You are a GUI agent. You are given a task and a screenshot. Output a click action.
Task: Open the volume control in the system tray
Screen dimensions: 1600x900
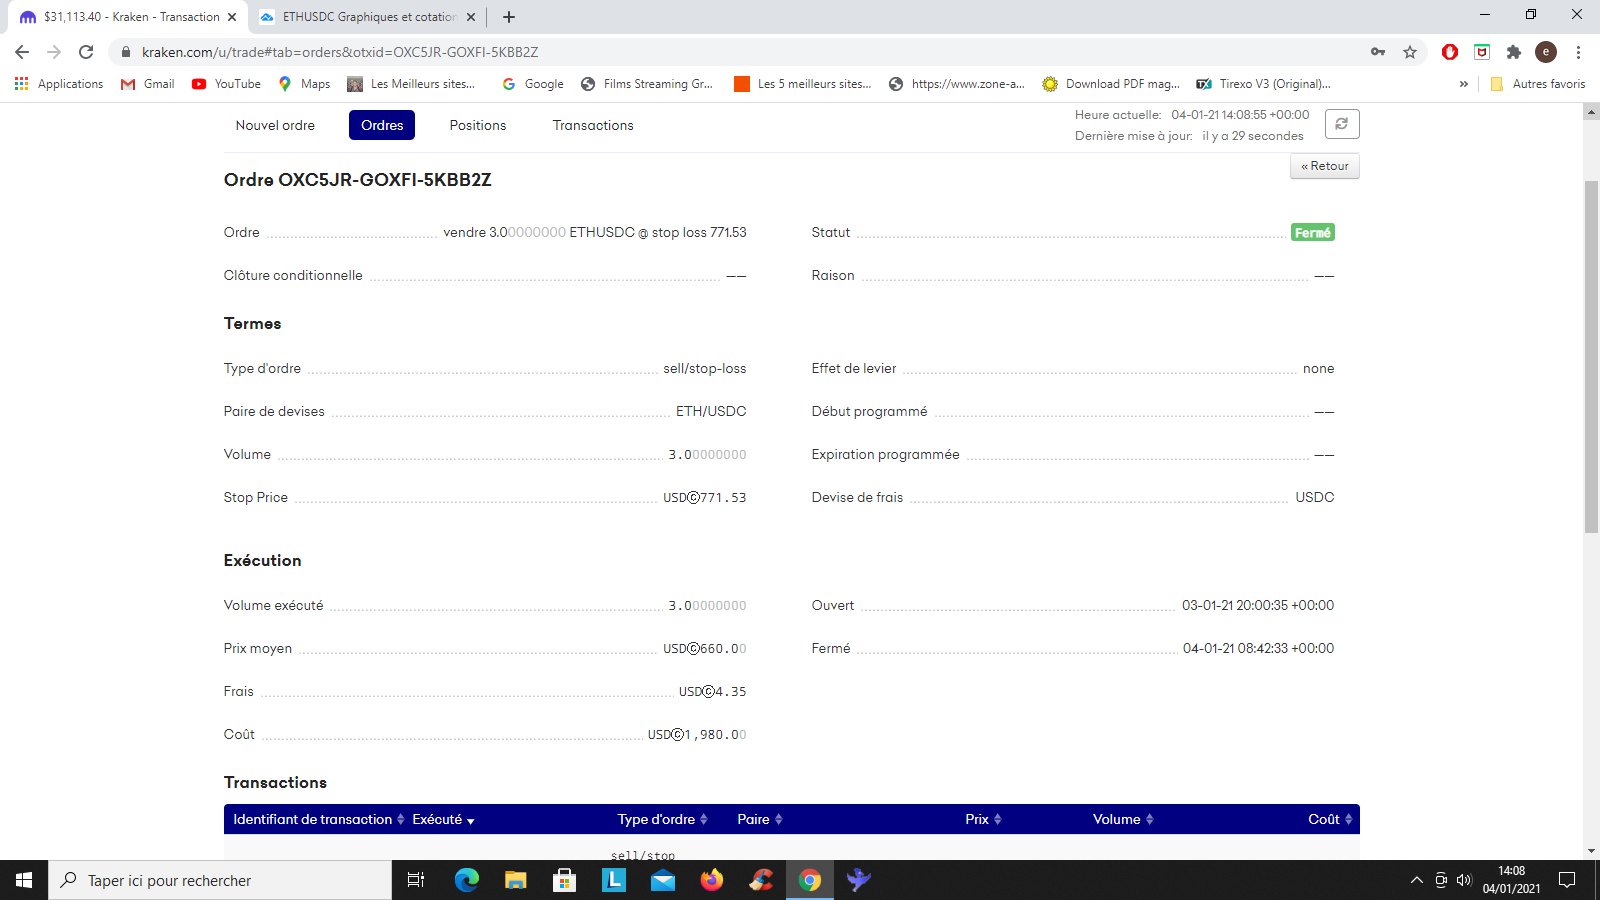tap(1464, 880)
